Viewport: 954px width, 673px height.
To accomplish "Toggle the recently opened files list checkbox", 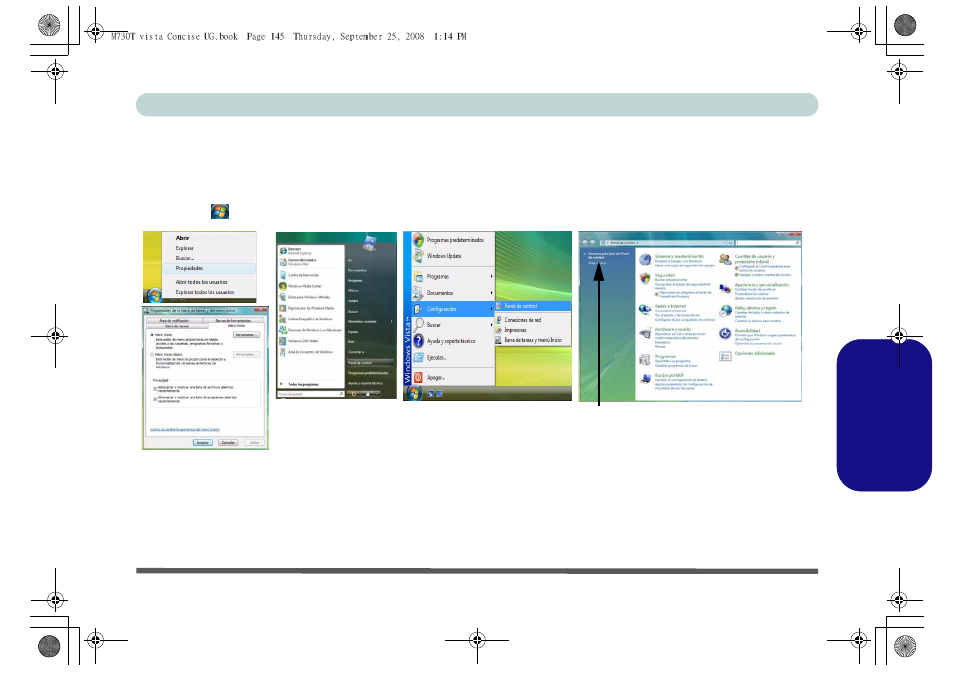I will click(x=155, y=388).
